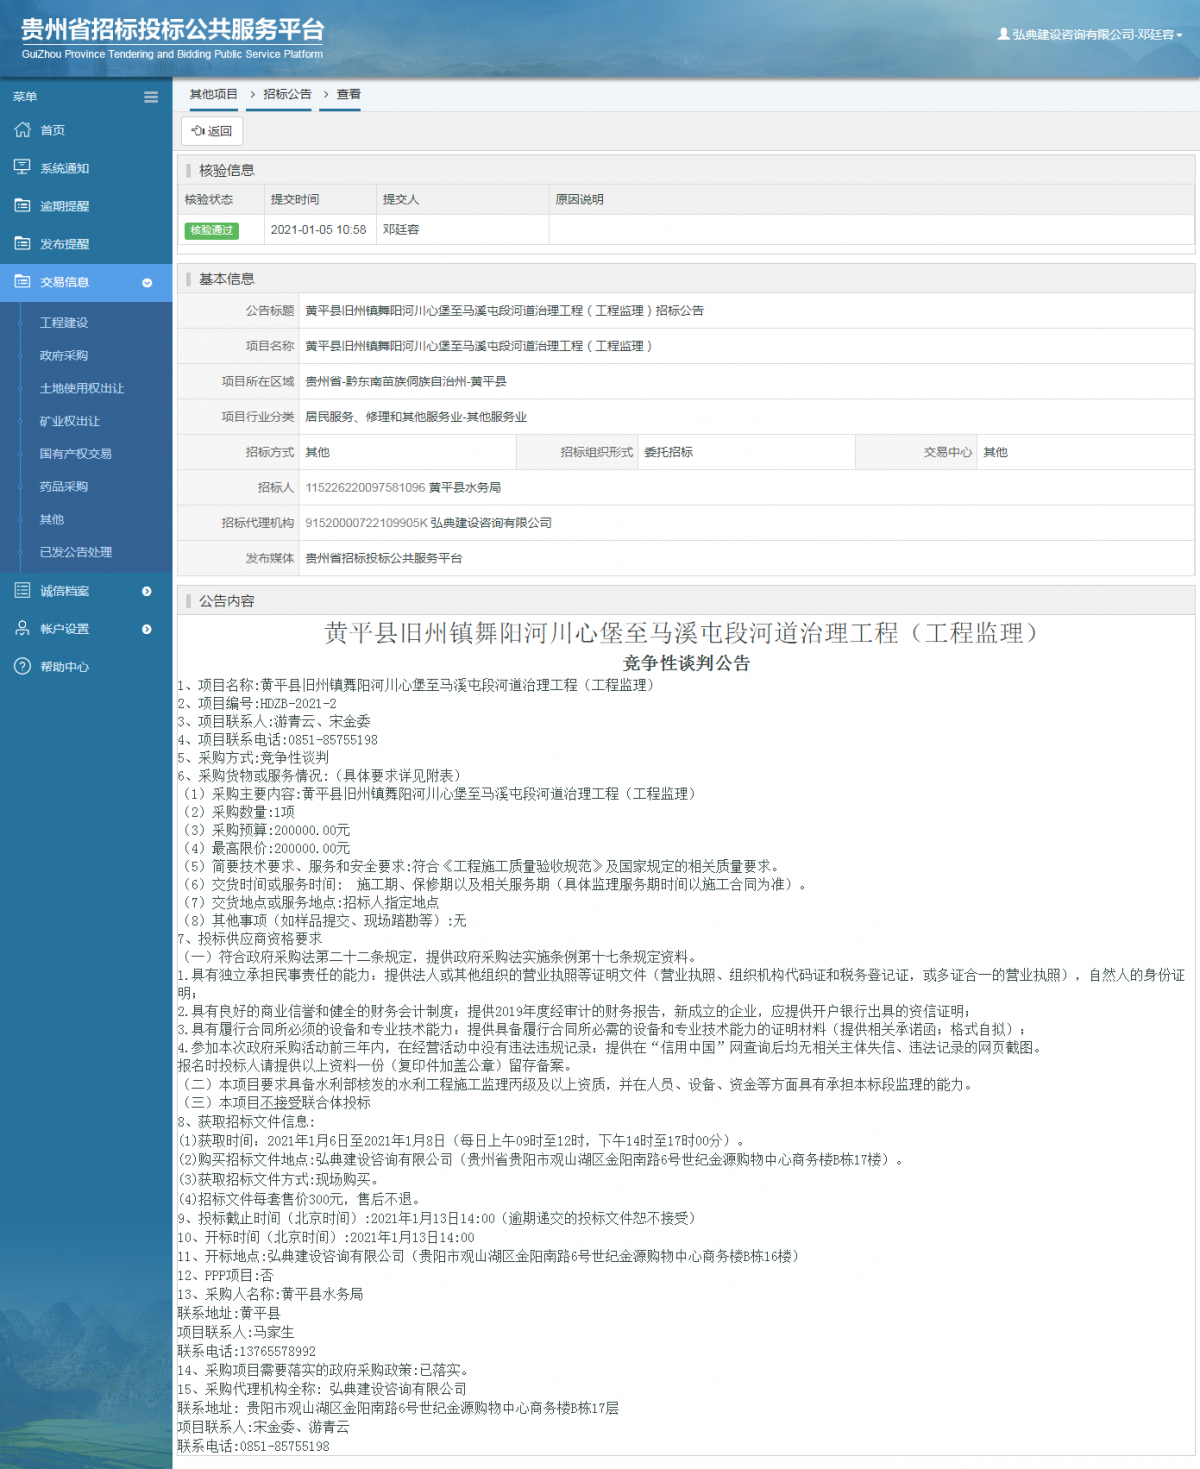Click the 交易信息 sidebar icon
The height and width of the screenshot is (1469, 1200).
(x=22, y=282)
